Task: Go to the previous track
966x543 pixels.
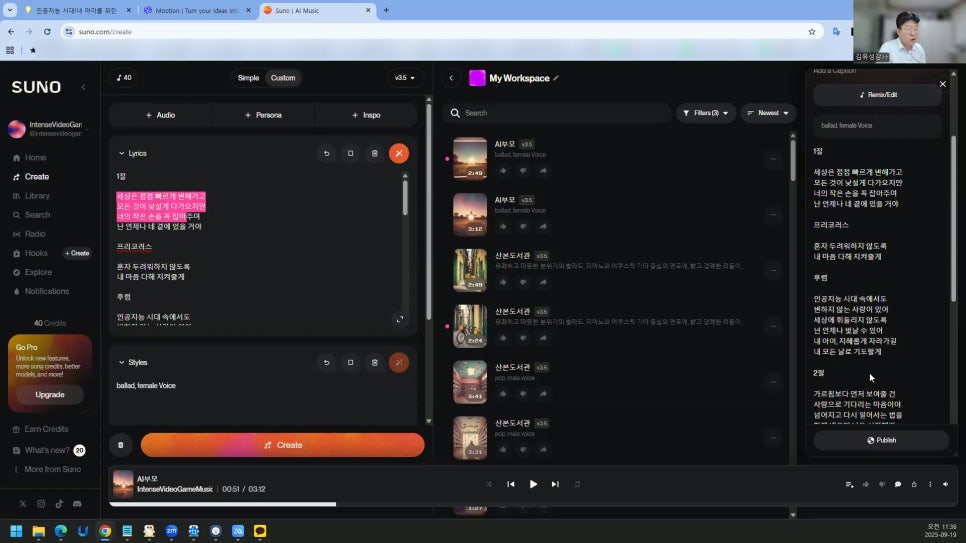Action: click(x=511, y=484)
